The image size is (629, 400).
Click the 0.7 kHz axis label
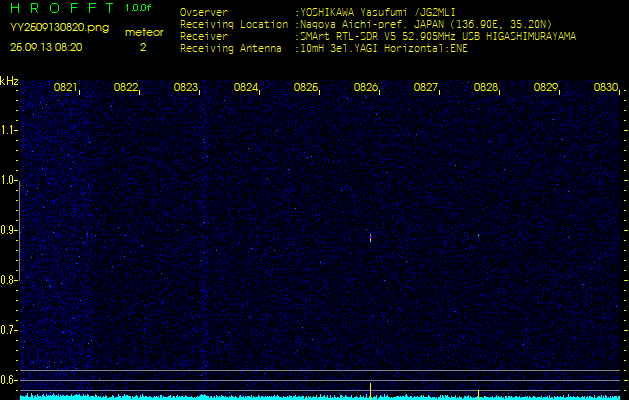[x=9, y=329]
